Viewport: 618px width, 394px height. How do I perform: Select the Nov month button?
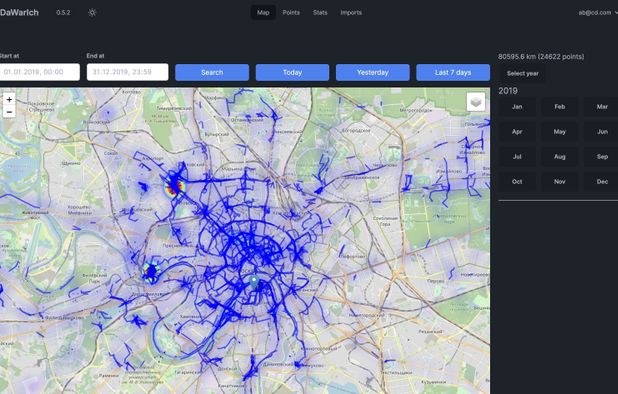[x=560, y=182]
